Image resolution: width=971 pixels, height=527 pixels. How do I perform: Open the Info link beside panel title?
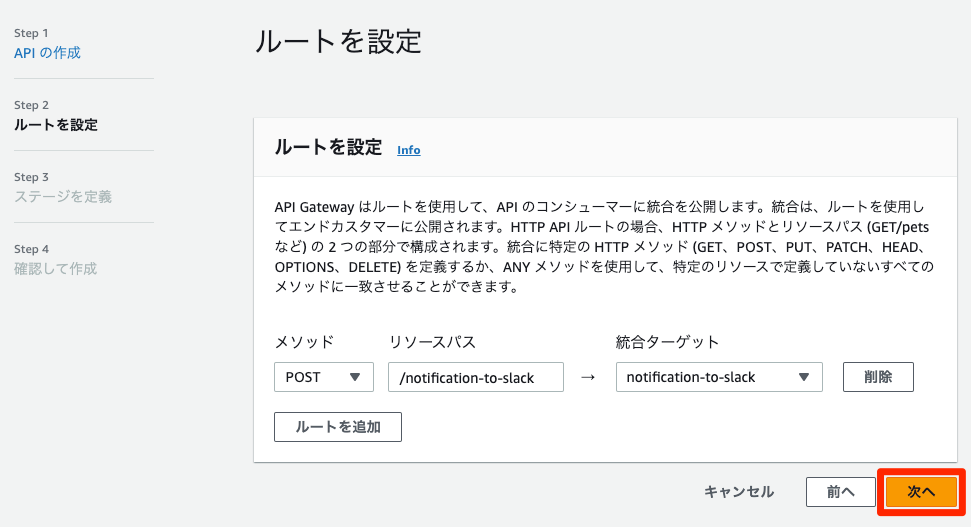tap(408, 150)
